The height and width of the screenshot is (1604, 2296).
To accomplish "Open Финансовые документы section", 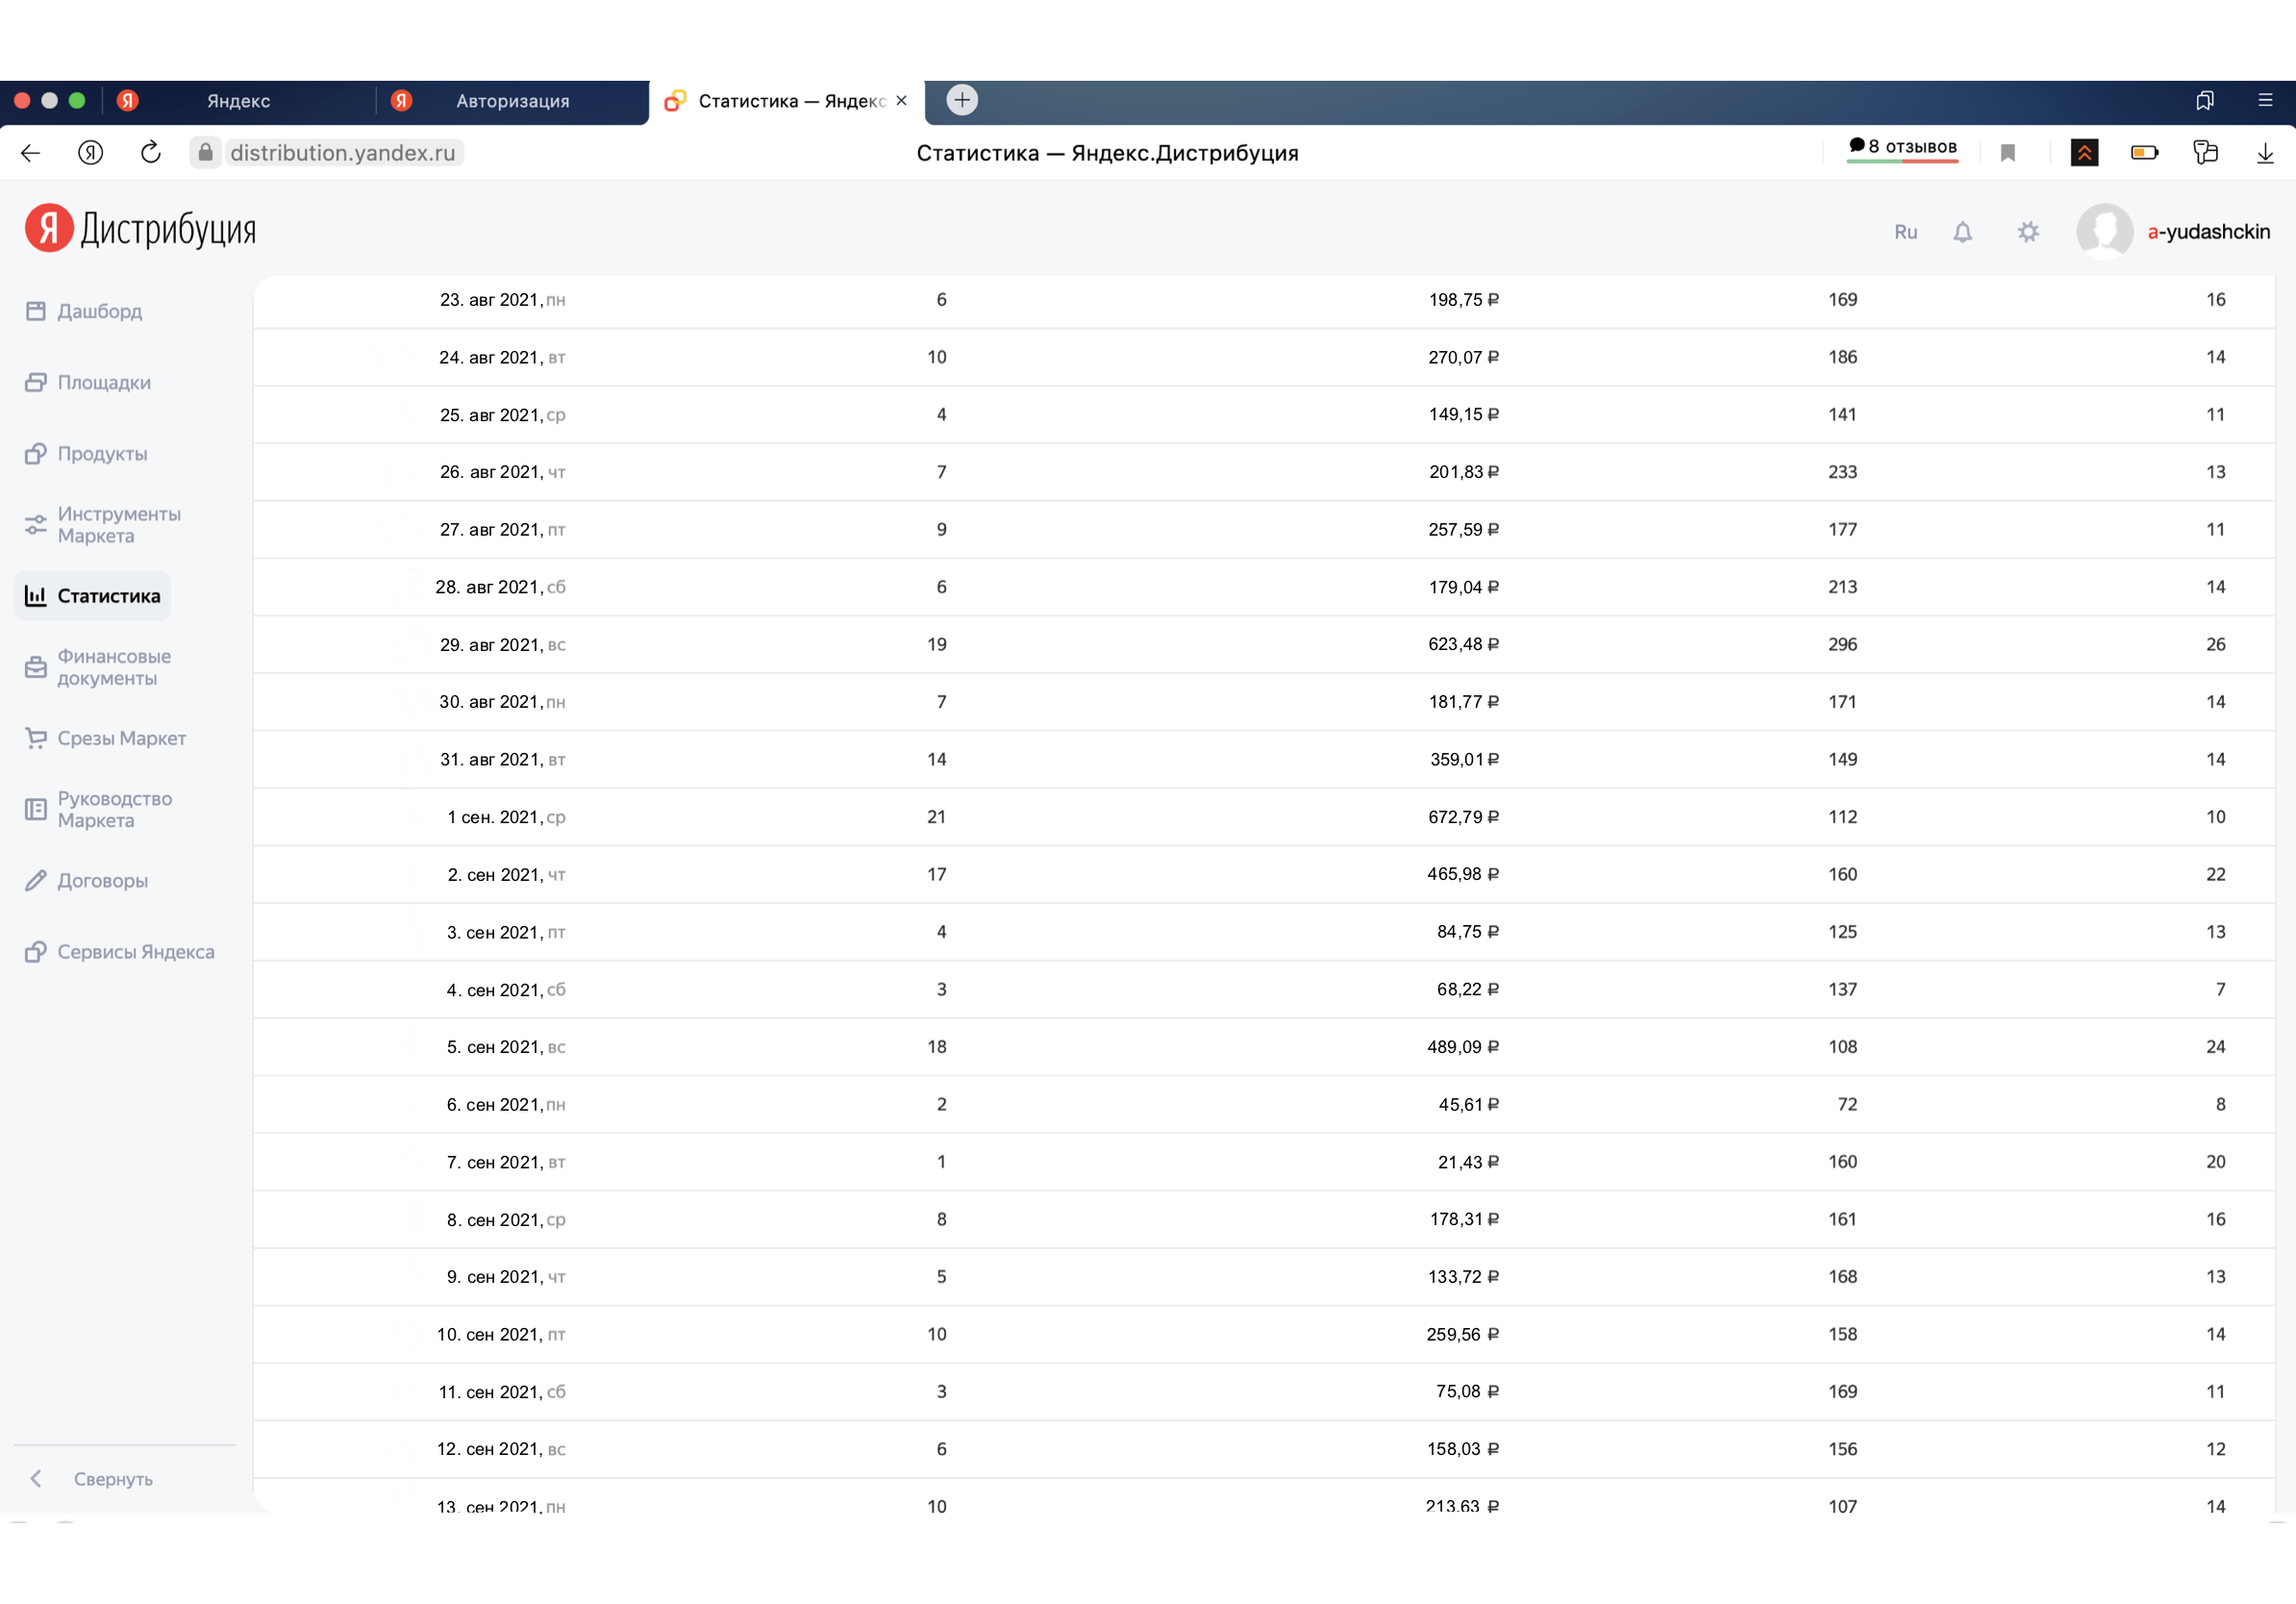I will tap(113, 667).
